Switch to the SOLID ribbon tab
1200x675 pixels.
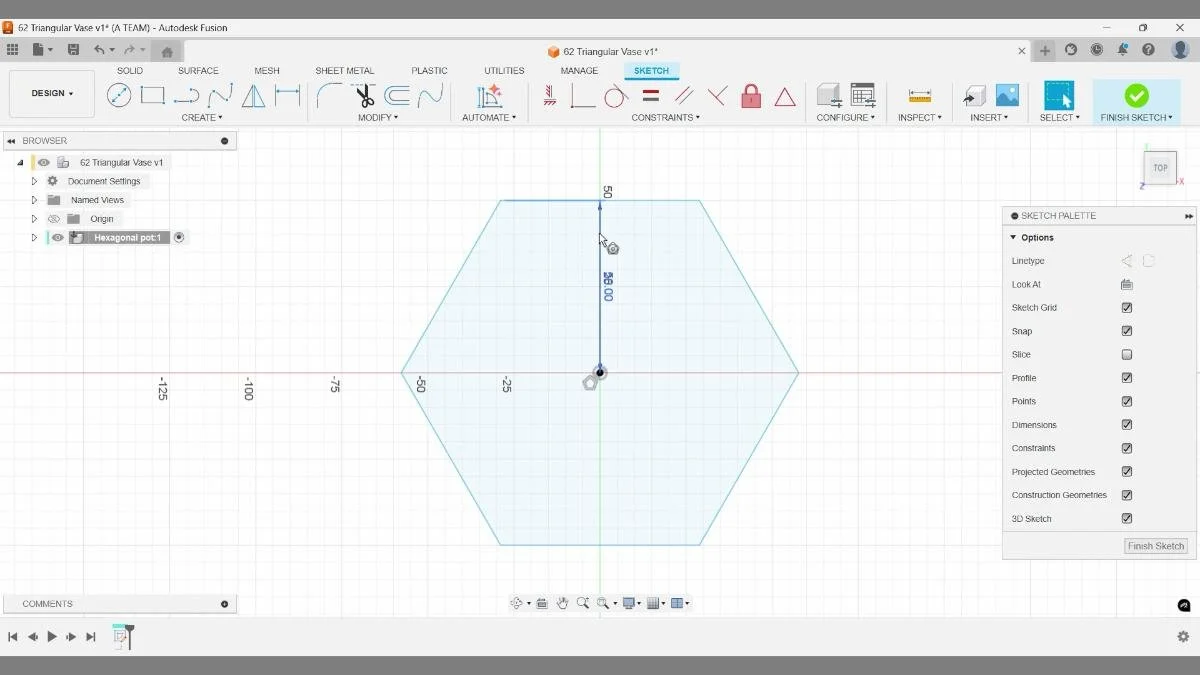click(129, 70)
